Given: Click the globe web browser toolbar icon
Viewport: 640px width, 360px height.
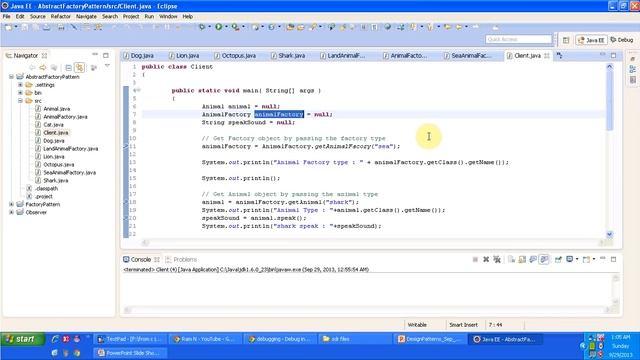Looking at the screenshot, I should (387, 27).
